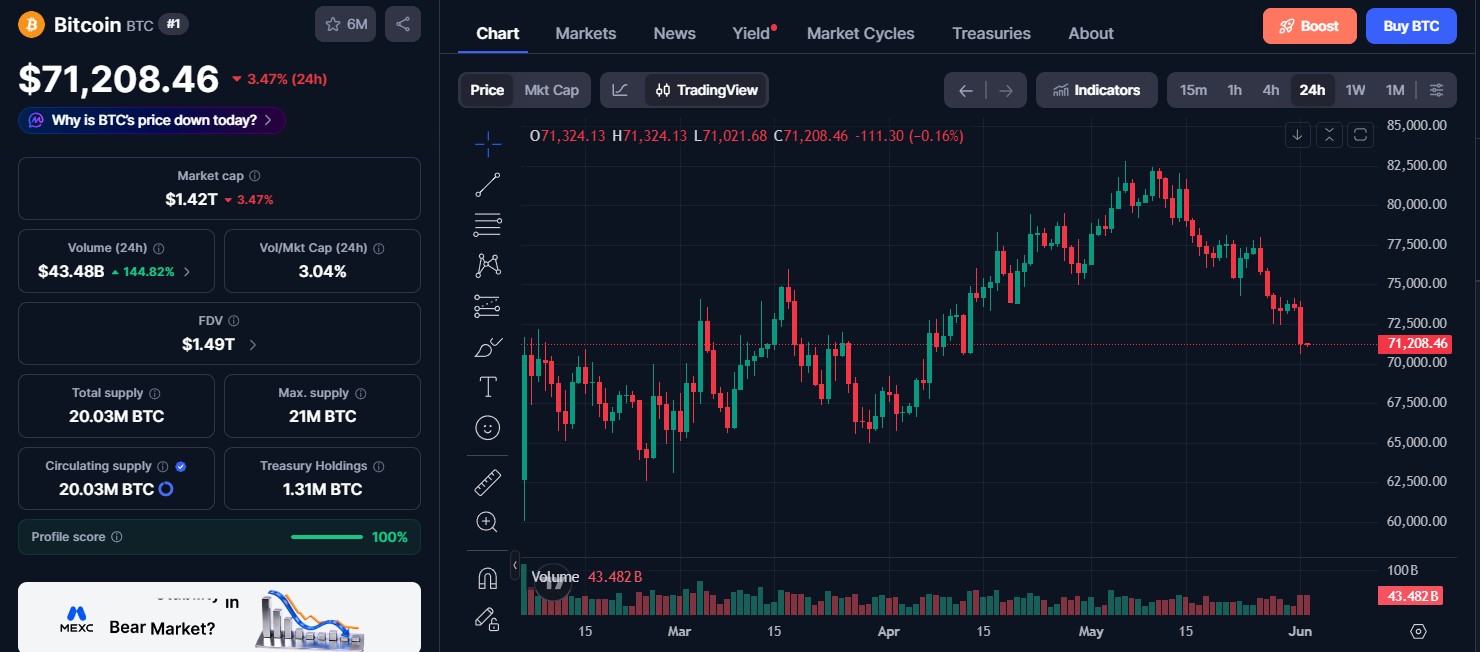Screen dimensions: 1480x652
Task: Open 'Why is BTC's price down today?'
Action: click(x=152, y=120)
